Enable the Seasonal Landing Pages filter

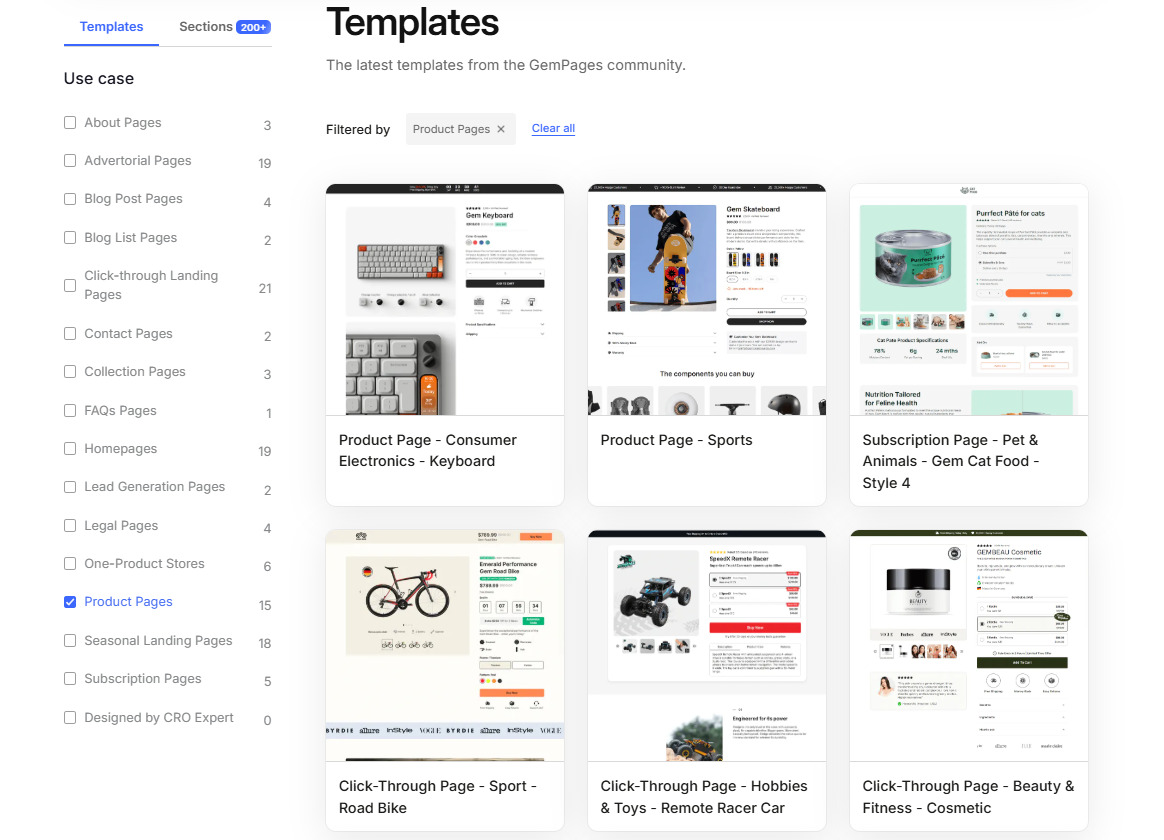coord(69,640)
